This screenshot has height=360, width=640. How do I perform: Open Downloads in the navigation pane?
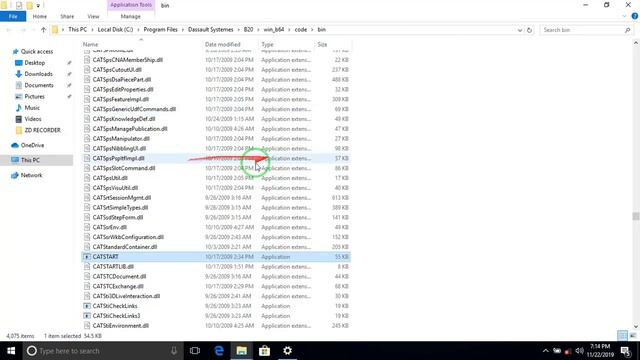38,74
